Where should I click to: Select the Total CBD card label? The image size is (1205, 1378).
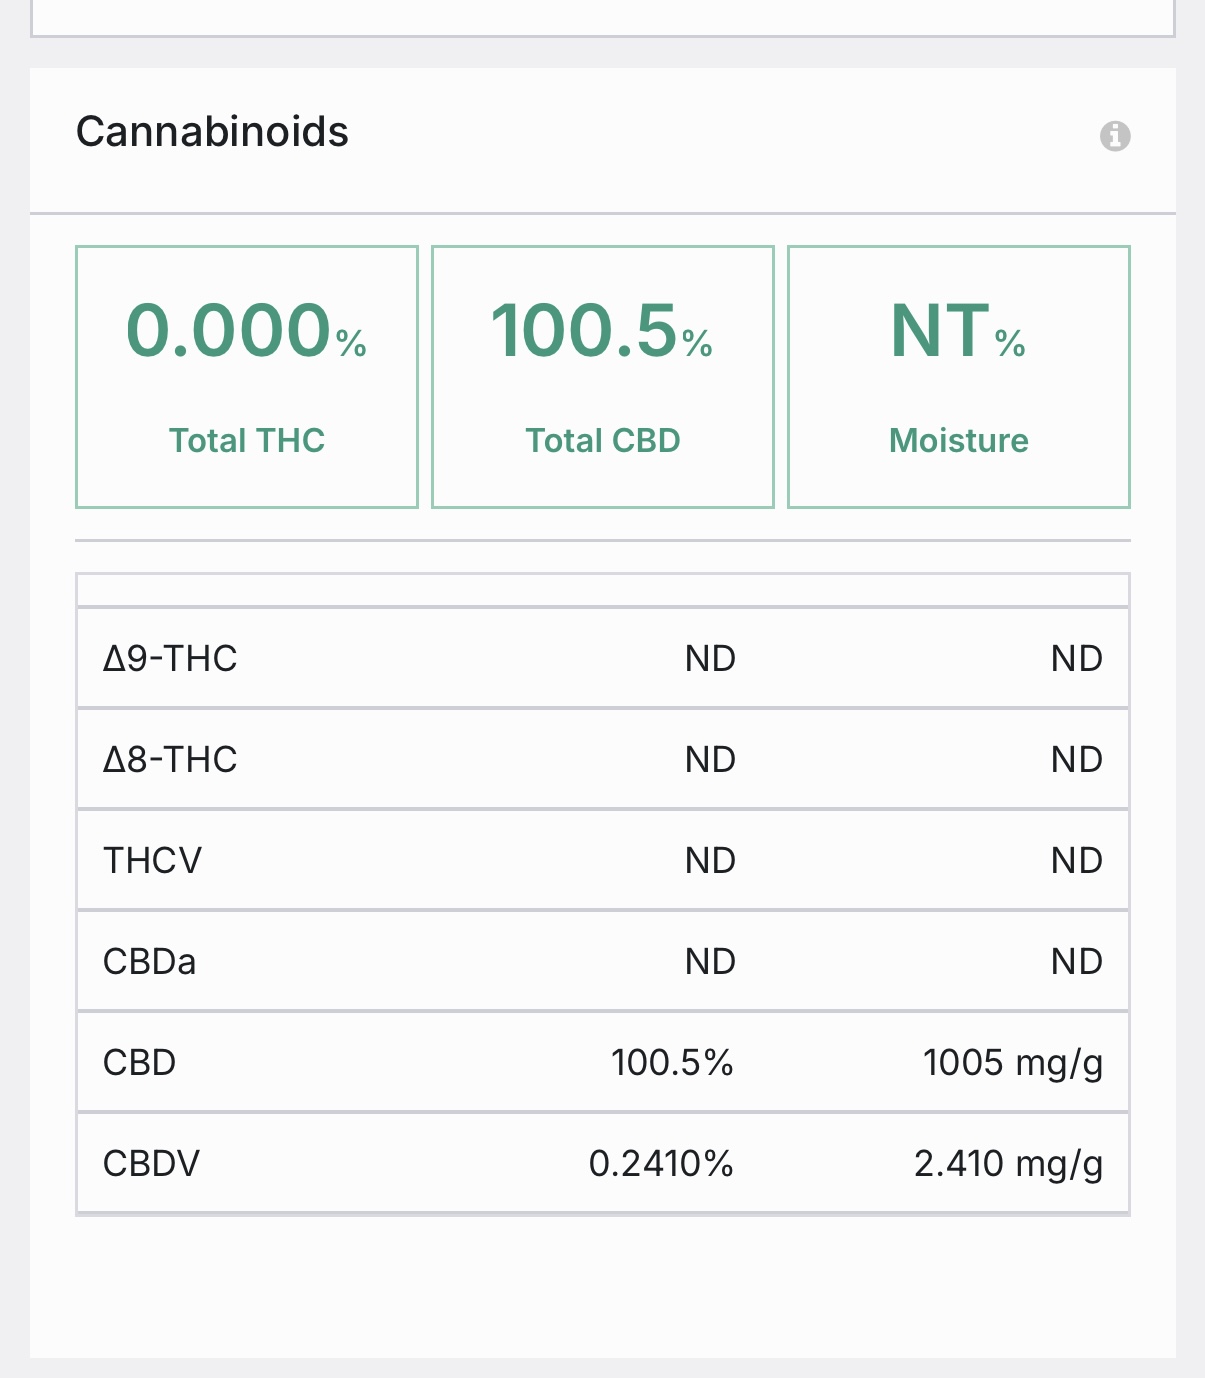tap(603, 440)
